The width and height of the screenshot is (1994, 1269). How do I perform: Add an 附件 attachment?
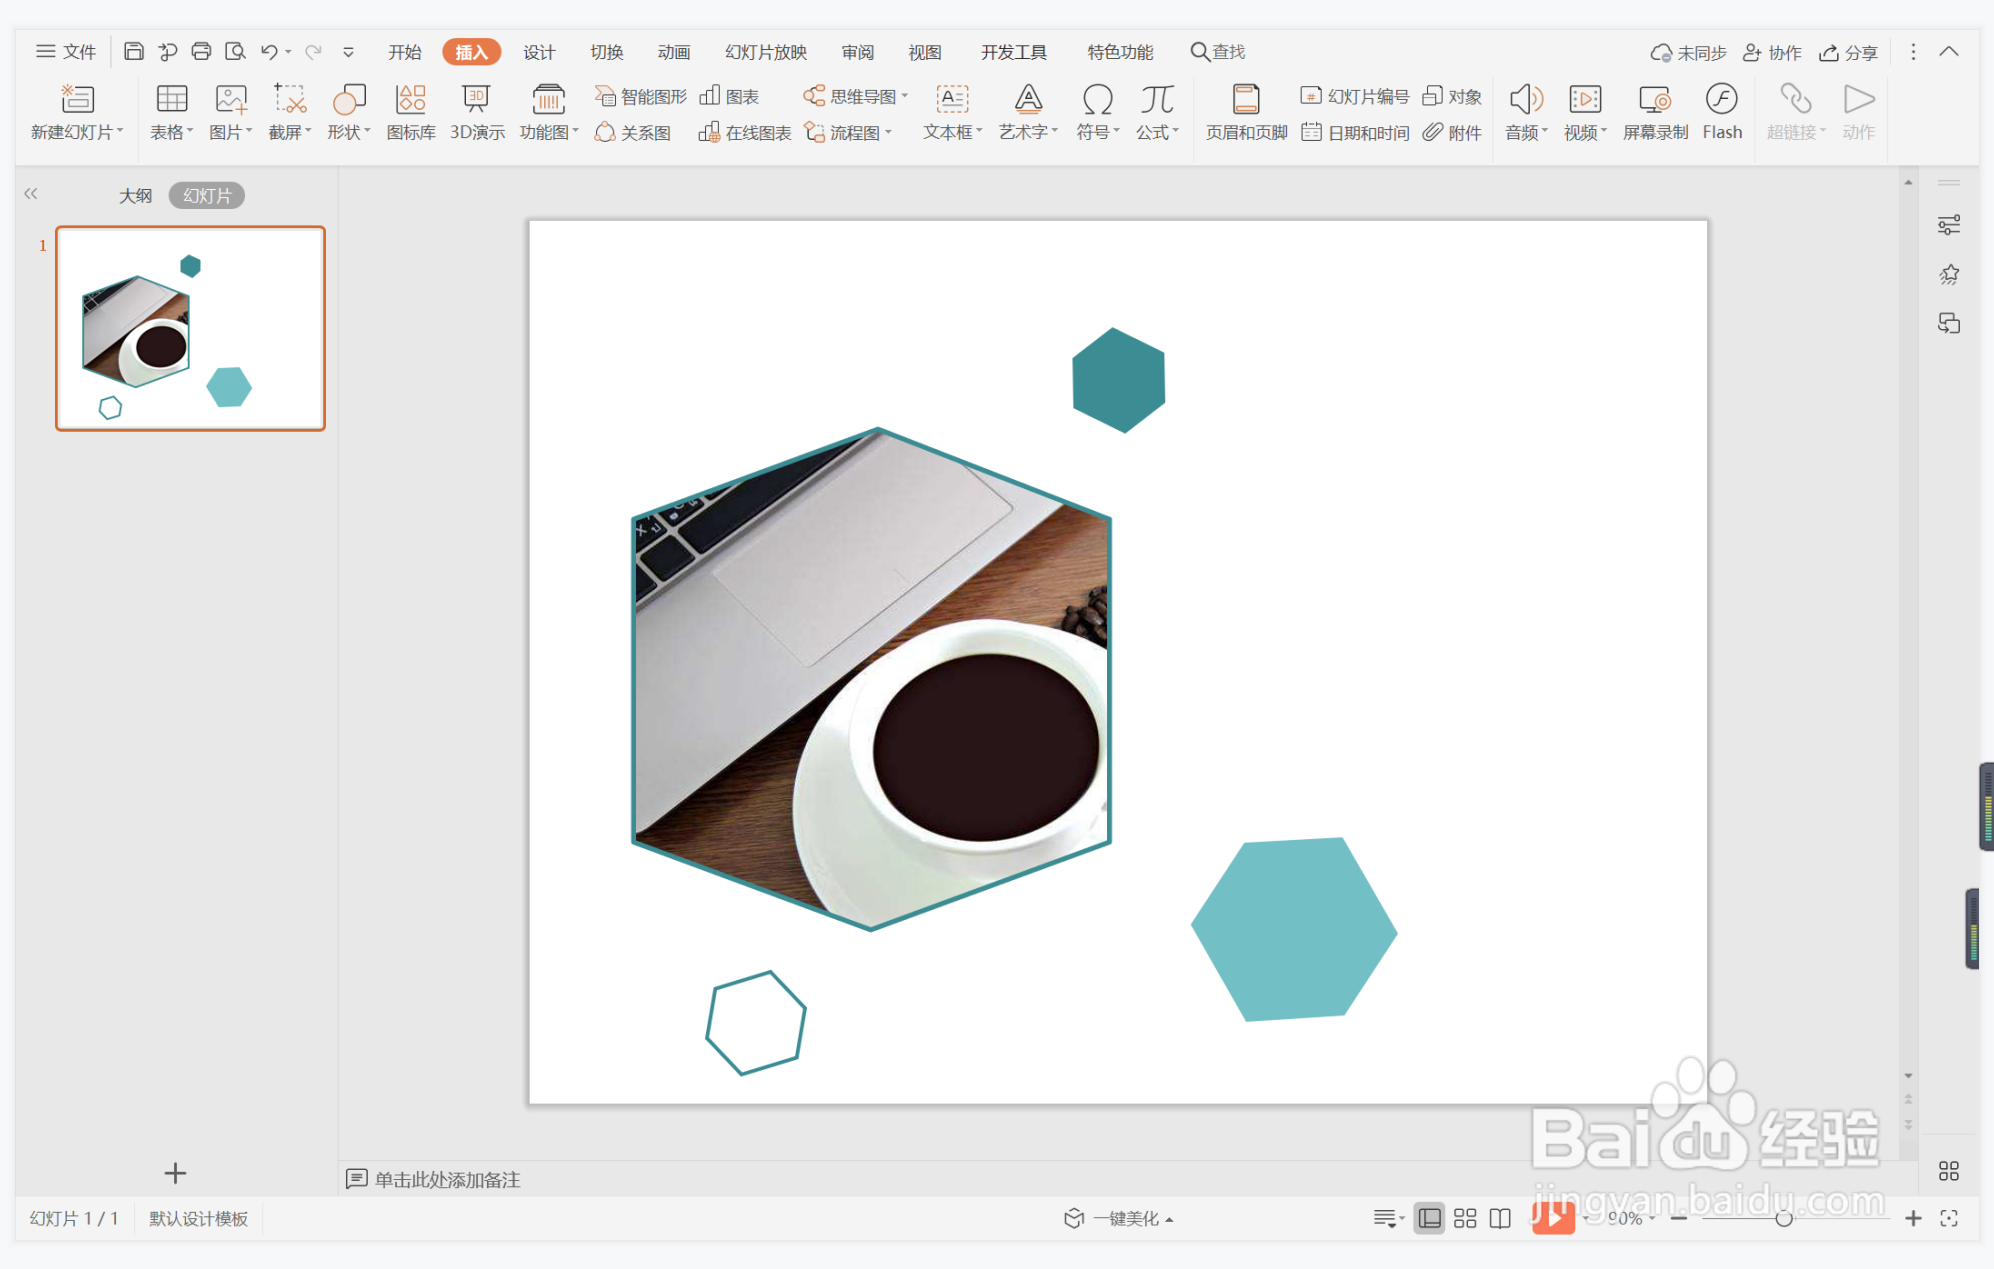tap(1452, 132)
